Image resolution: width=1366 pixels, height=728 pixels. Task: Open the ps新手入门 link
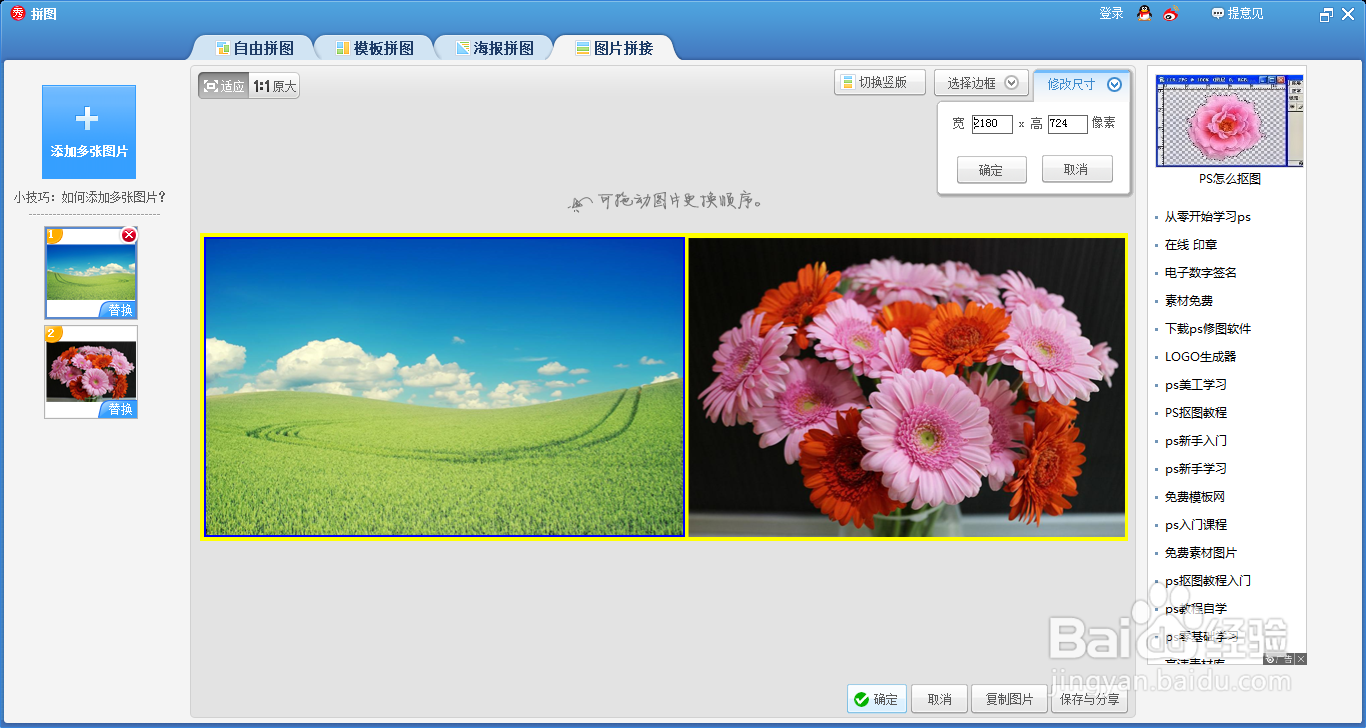[1196, 441]
